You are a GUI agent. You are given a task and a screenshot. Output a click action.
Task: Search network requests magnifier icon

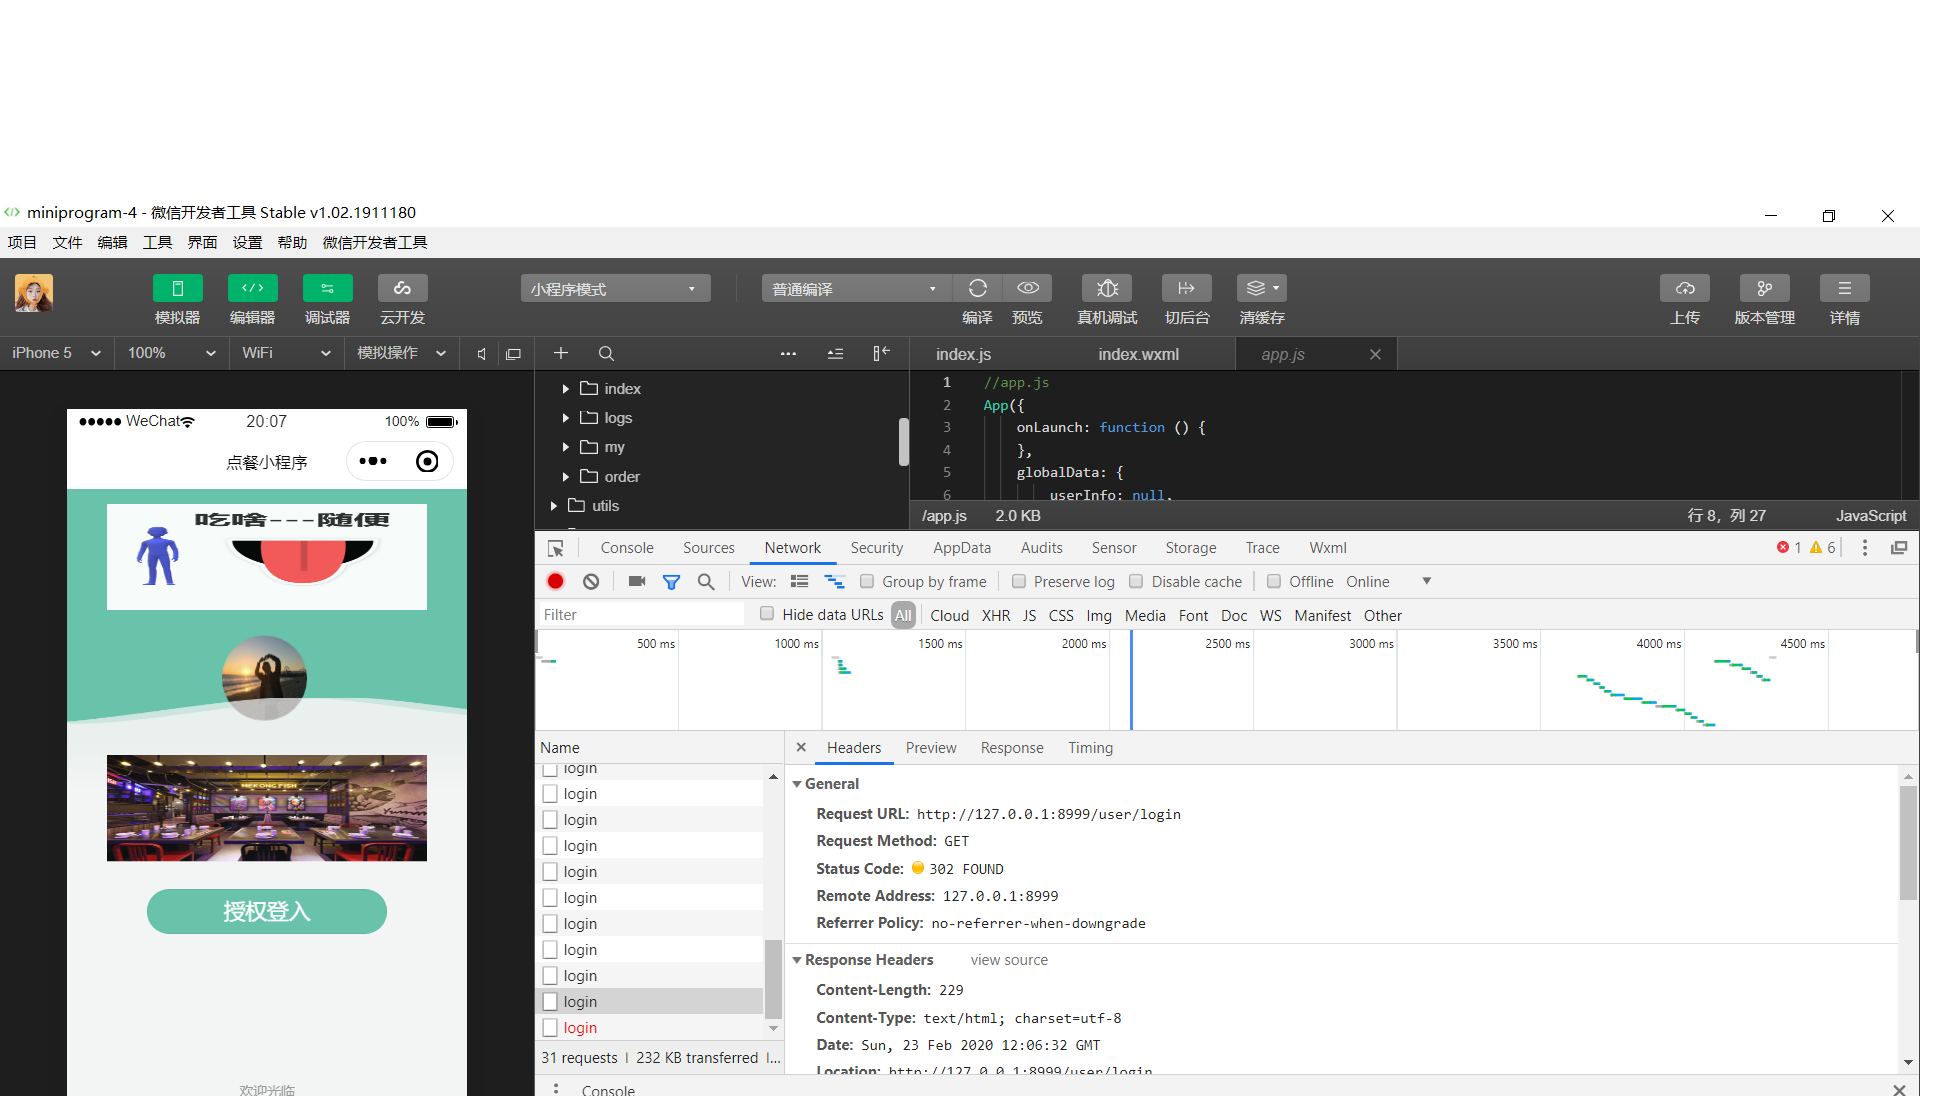(x=706, y=582)
